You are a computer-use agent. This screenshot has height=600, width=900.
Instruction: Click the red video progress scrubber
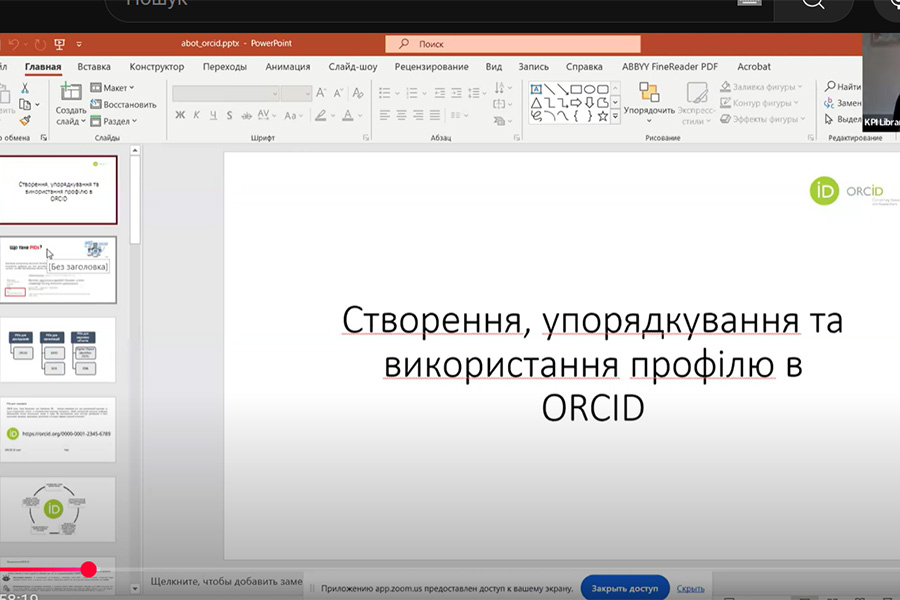click(88, 569)
